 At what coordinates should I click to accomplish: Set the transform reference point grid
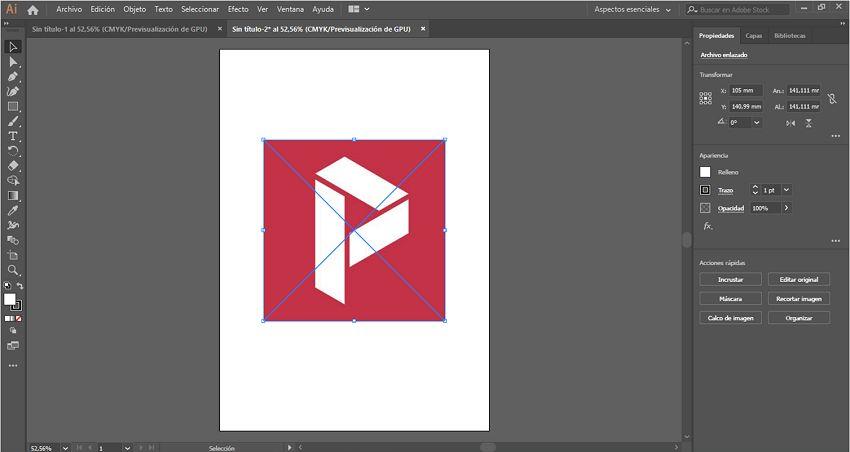point(705,98)
